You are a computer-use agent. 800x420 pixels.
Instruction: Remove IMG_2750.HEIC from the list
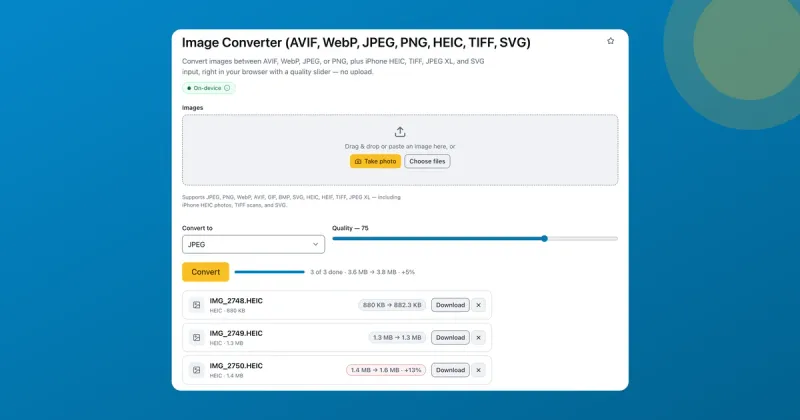coord(479,370)
